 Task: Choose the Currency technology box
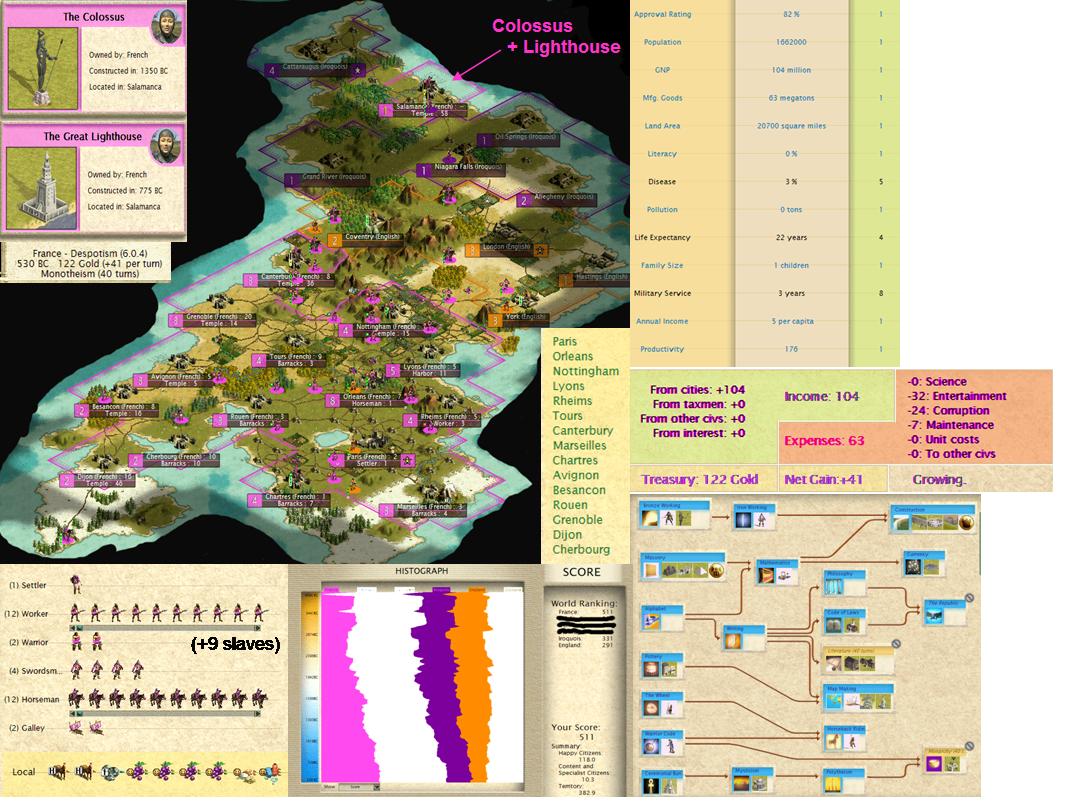[924, 563]
